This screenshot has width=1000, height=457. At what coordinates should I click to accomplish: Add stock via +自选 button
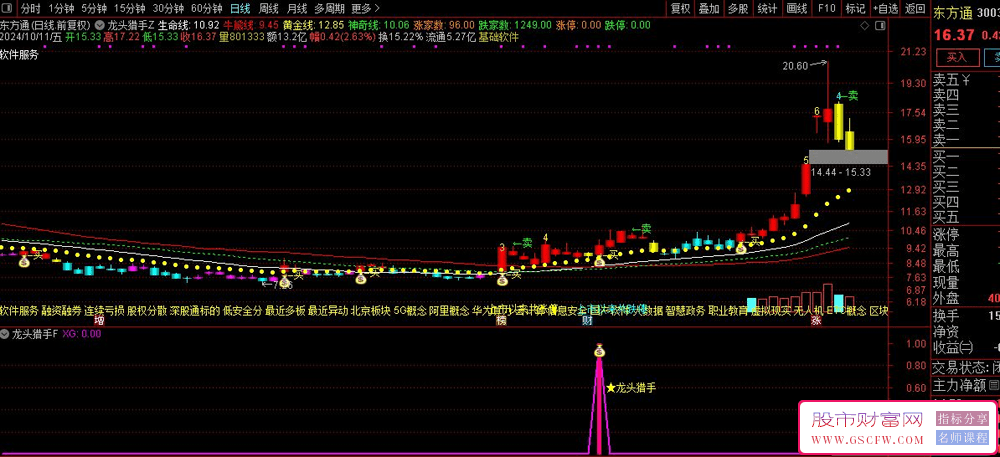[x=885, y=8]
